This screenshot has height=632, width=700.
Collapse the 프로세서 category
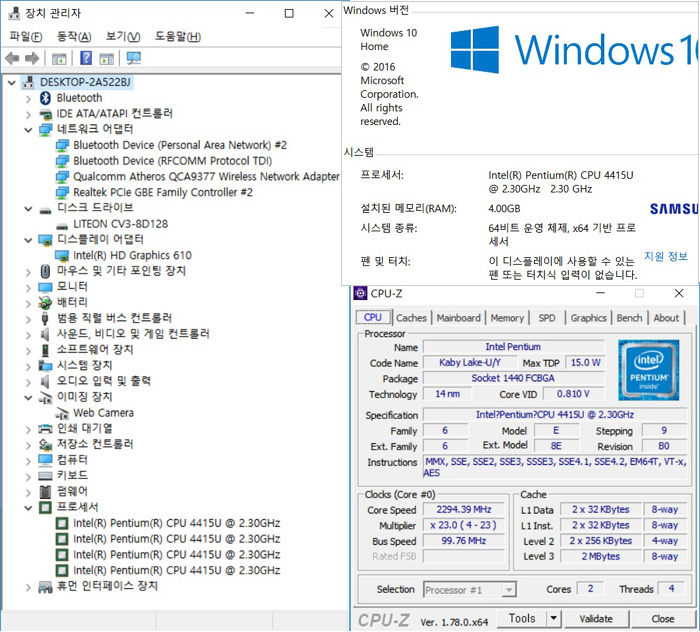click(28, 508)
